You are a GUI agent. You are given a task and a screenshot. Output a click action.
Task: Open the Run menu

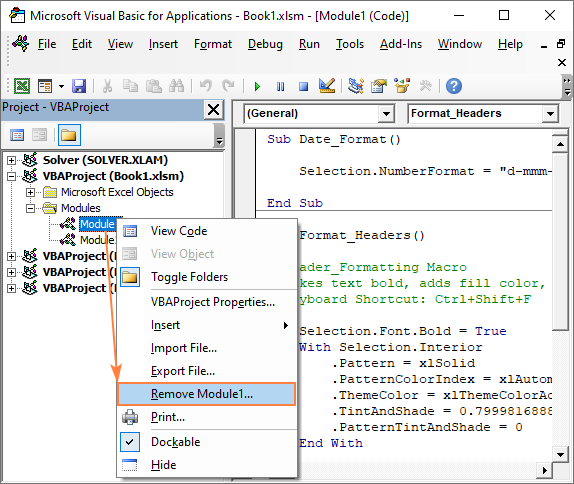pyautogui.click(x=309, y=44)
